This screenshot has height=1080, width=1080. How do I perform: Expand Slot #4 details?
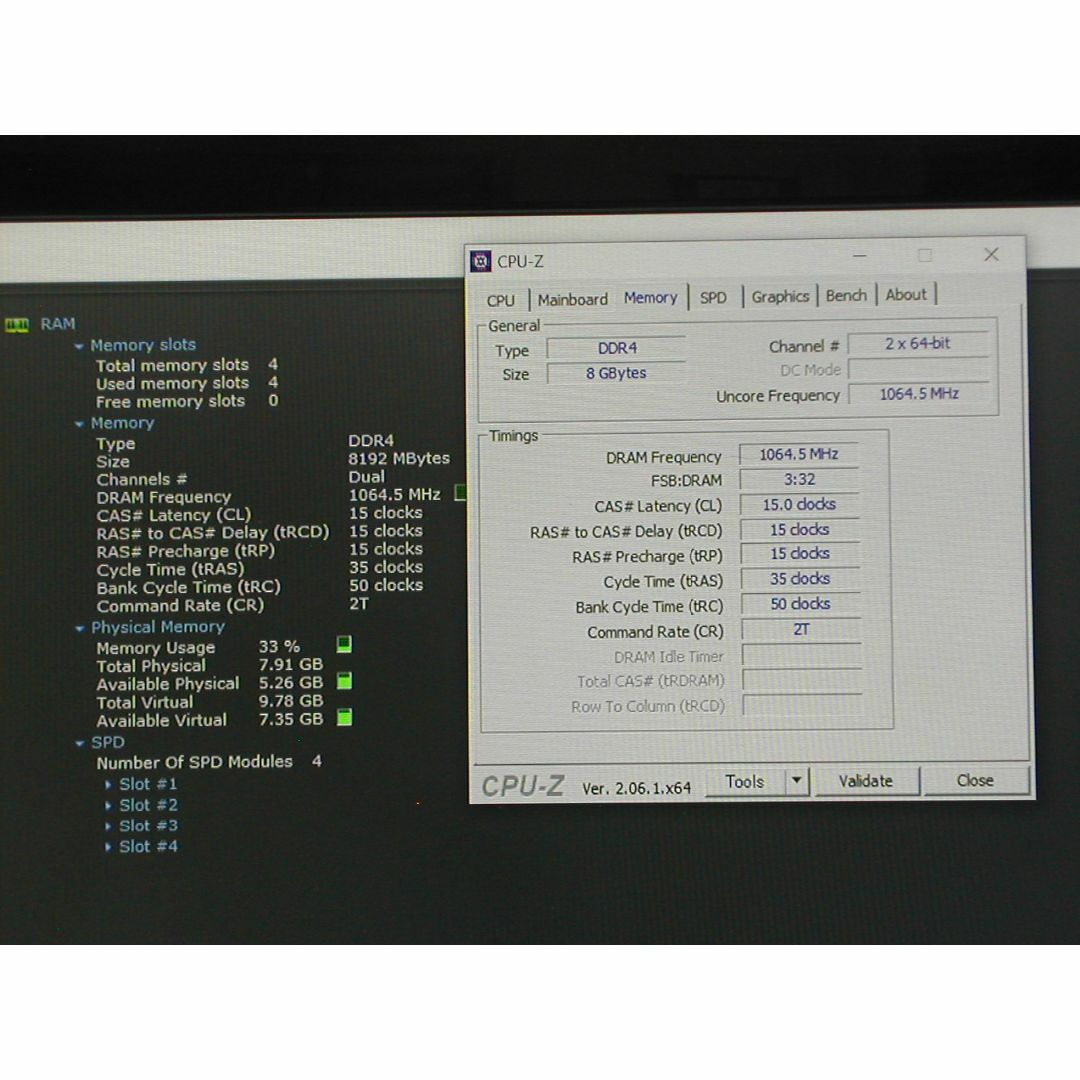[x=108, y=847]
